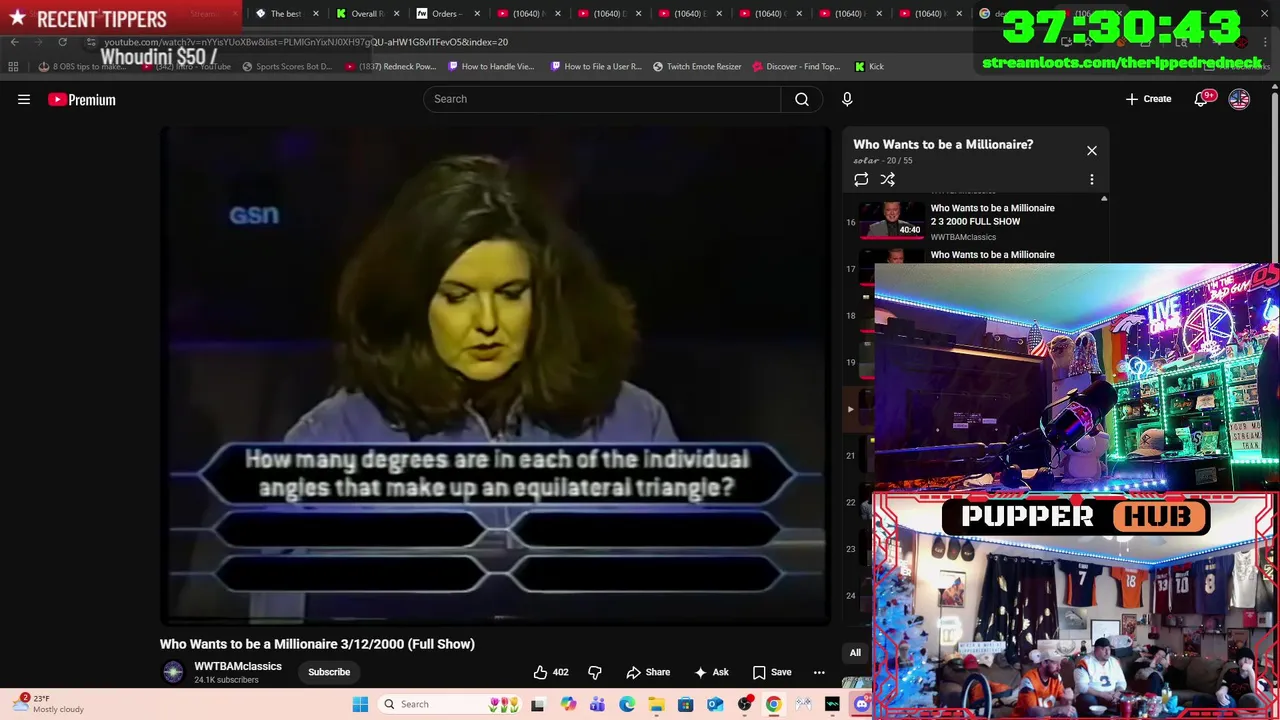Screen dimensions: 1280x720
Task: Click the Create button
Action: 1148,99
